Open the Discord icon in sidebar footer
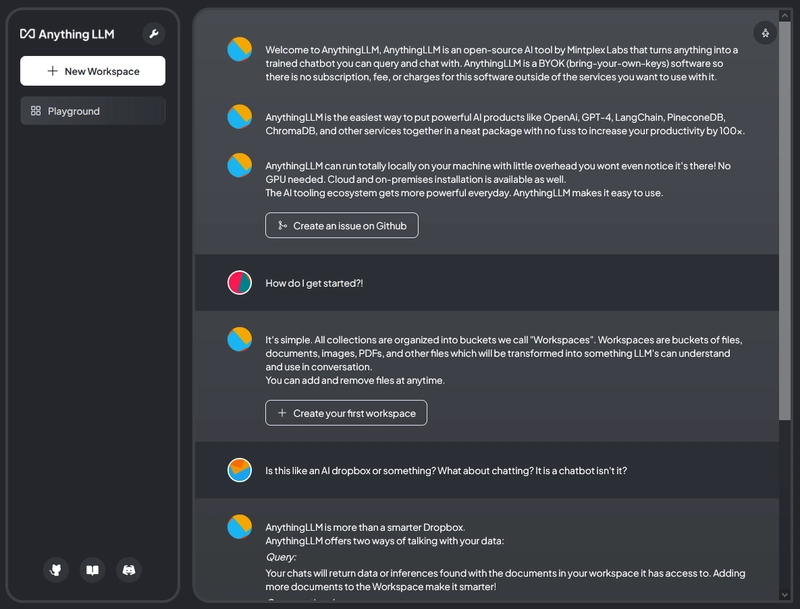 click(x=129, y=570)
